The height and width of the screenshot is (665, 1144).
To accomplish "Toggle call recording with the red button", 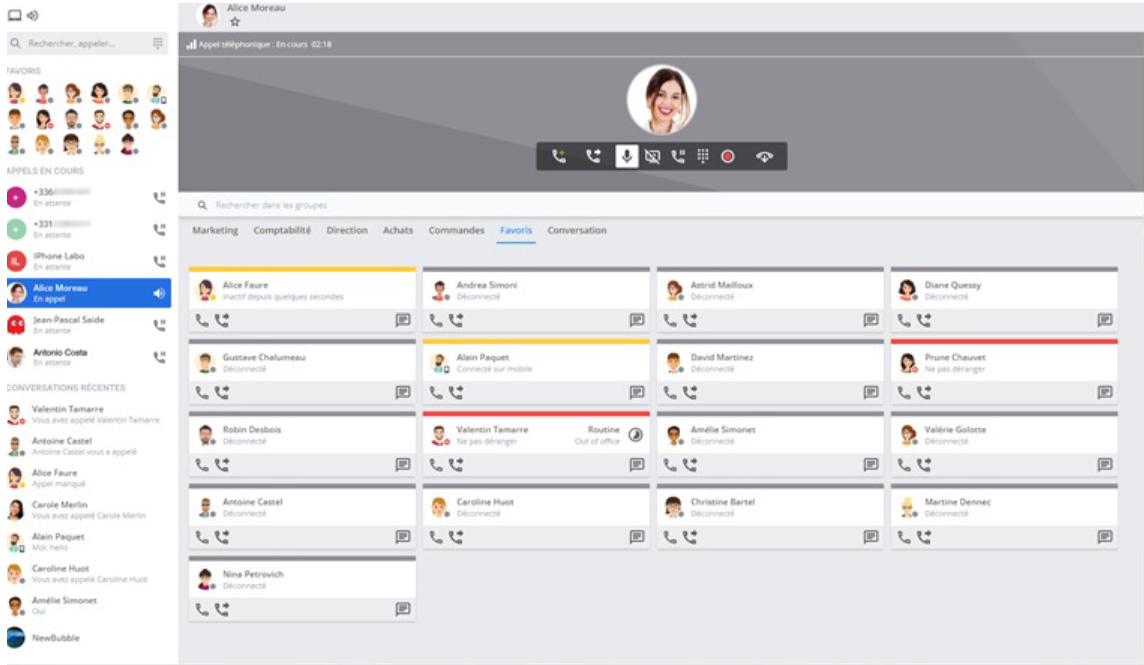I will [728, 157].
